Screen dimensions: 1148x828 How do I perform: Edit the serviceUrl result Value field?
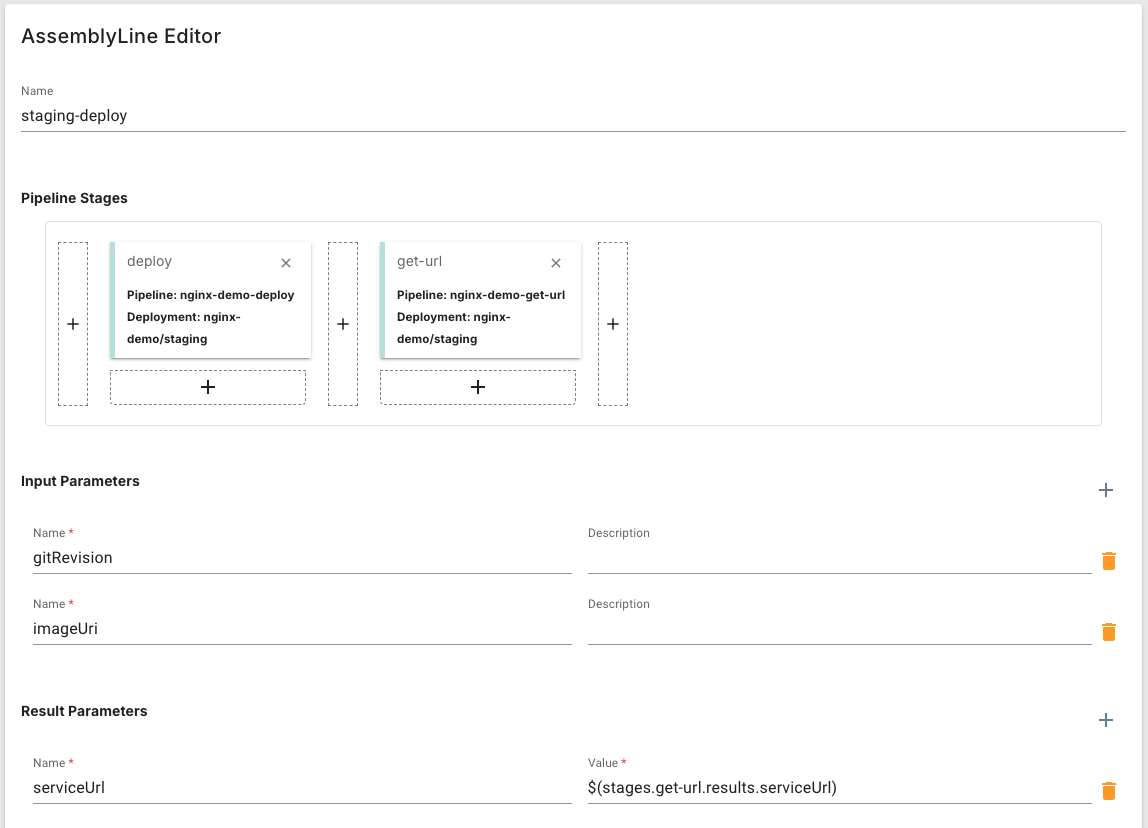(x=839, y=788)
